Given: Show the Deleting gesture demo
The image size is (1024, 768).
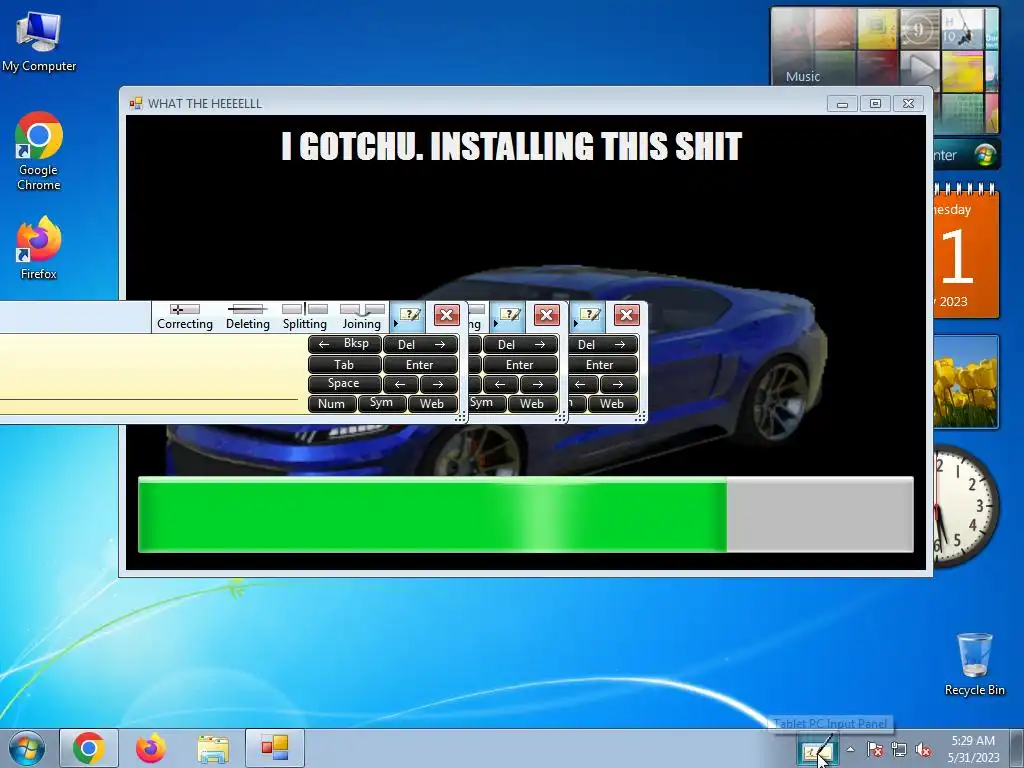Looking at the screenshot, I should [248, 317].
